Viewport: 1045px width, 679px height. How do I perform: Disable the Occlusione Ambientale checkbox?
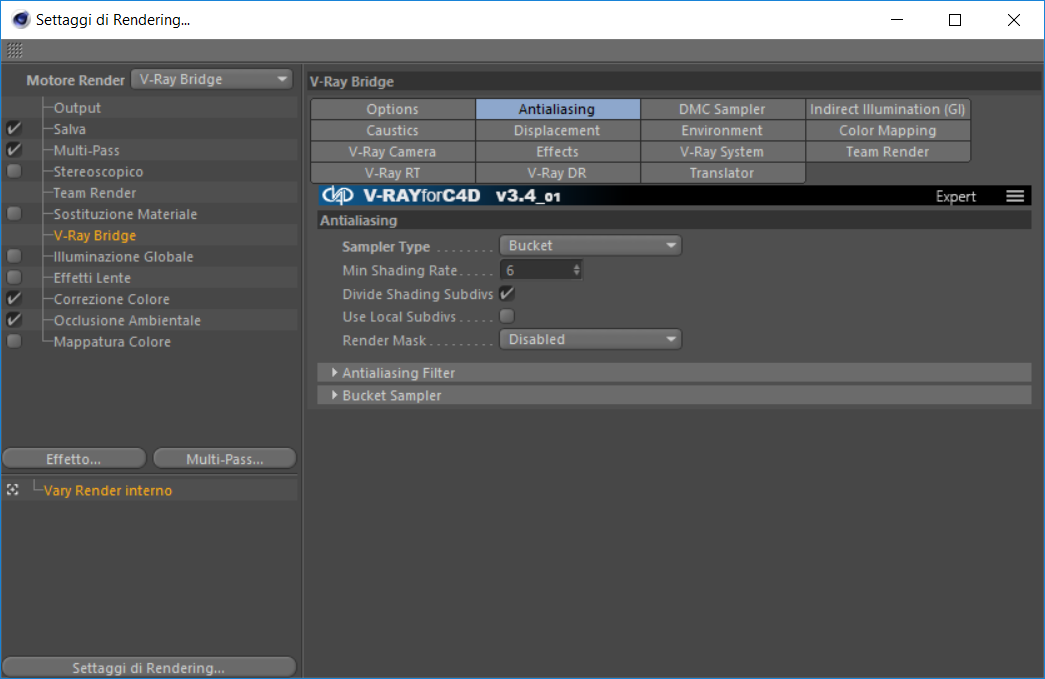pyautogui.click(x=14, y=320)
